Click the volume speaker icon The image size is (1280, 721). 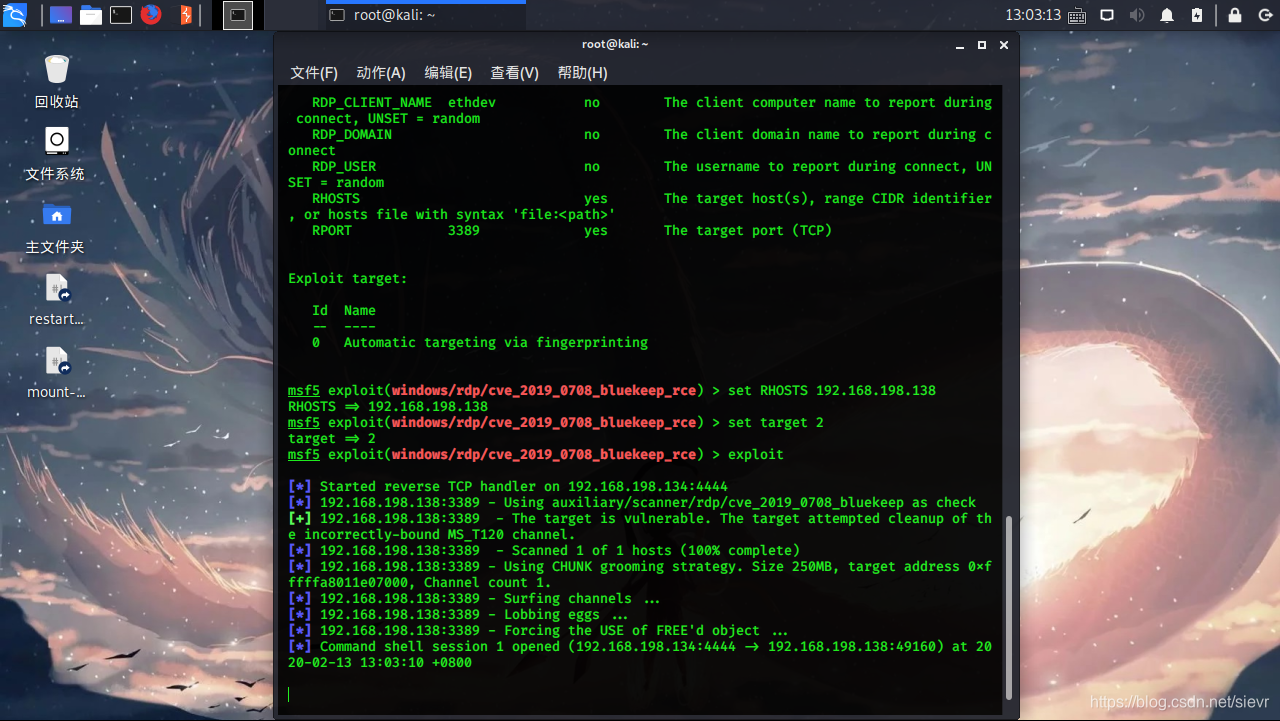(1137, 15)
